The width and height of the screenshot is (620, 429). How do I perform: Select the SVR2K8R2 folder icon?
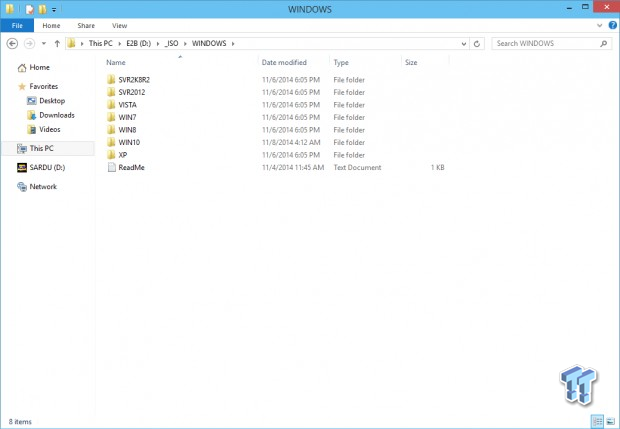[111, 79]
